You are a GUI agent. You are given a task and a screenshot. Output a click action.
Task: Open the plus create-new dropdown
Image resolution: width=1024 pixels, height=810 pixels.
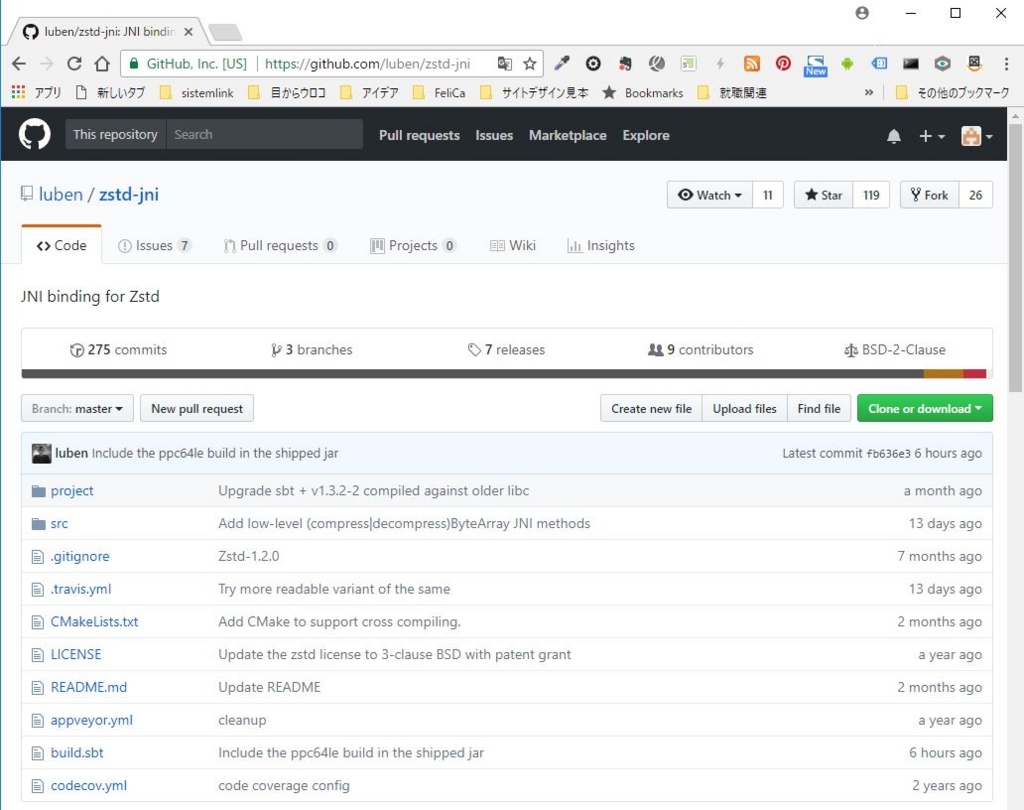(x=931, y=136)
